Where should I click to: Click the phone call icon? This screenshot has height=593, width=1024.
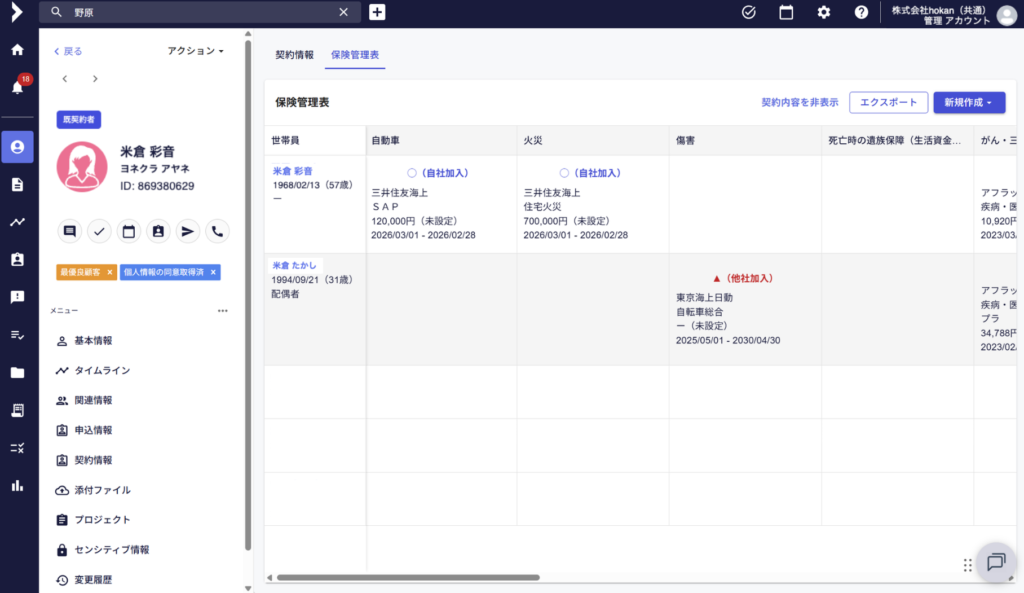pyautogui.click(x=217, y=231)
